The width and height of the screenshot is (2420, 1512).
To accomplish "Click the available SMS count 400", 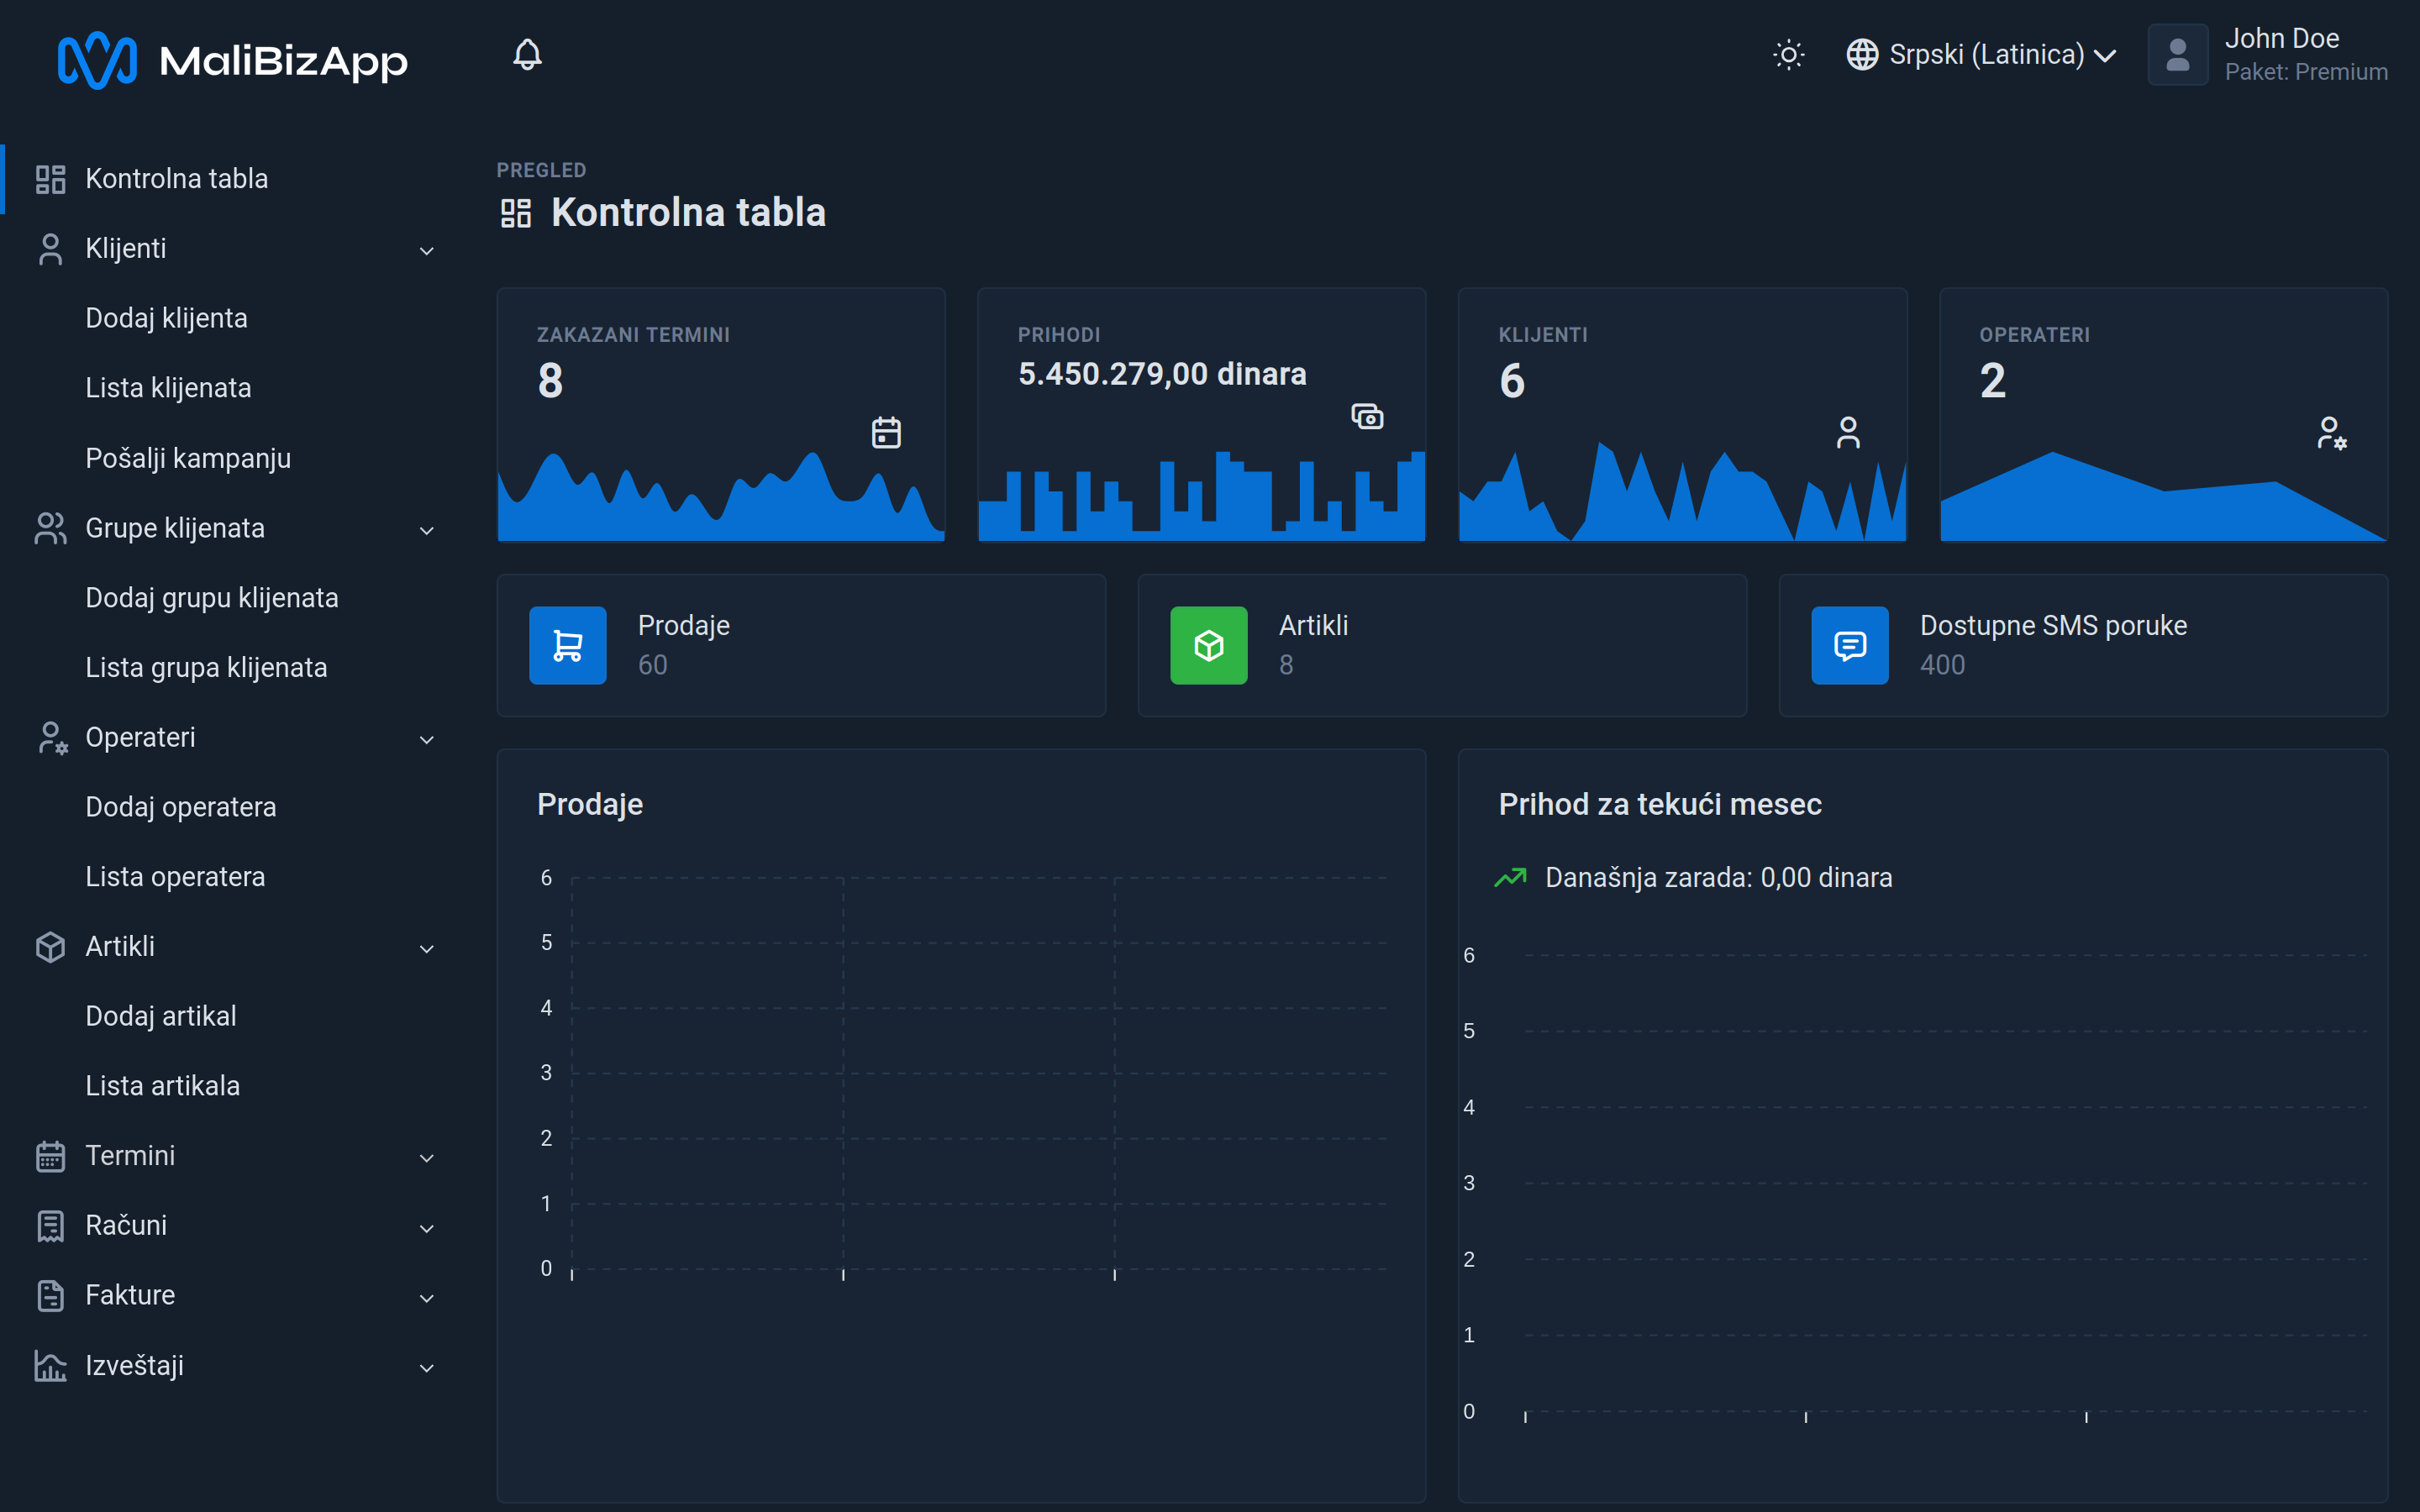I will [x=1943, y=665].
